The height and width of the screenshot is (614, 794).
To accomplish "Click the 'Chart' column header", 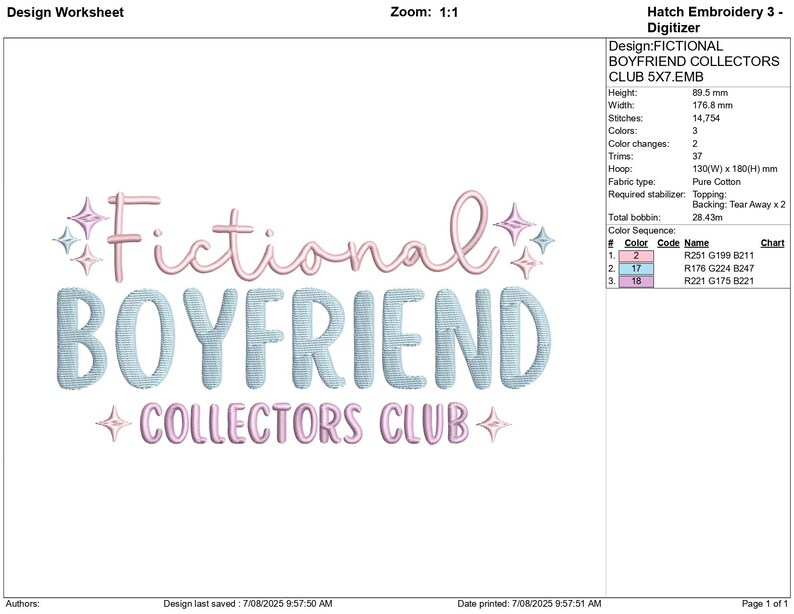I will point(772,243).
